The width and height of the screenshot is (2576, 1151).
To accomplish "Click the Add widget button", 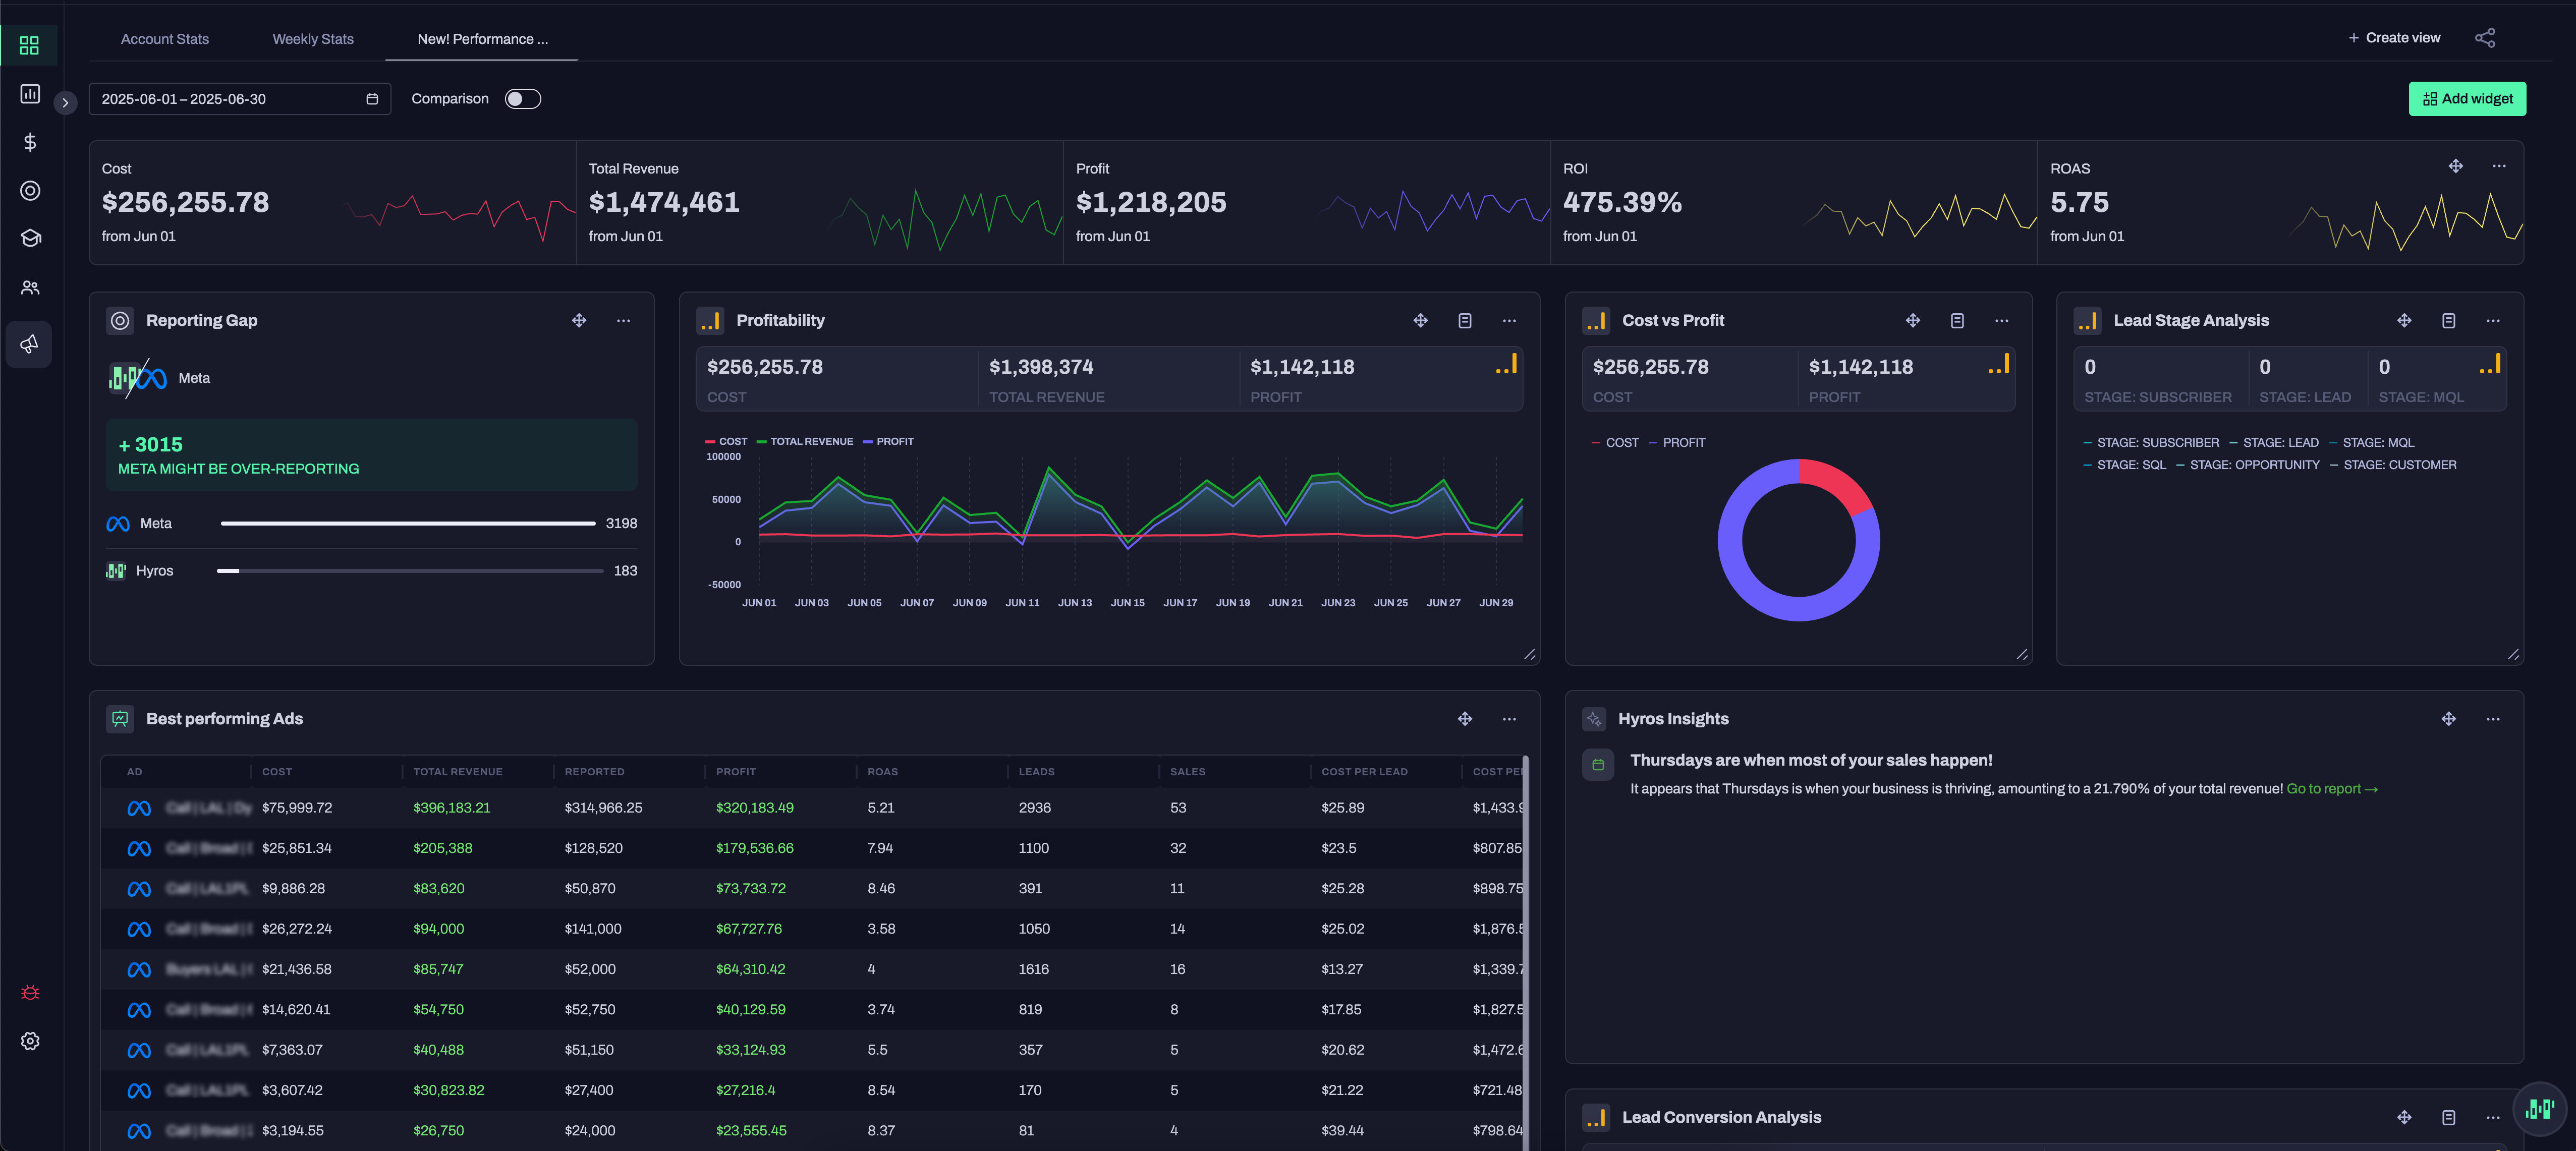I will 2467,98.
